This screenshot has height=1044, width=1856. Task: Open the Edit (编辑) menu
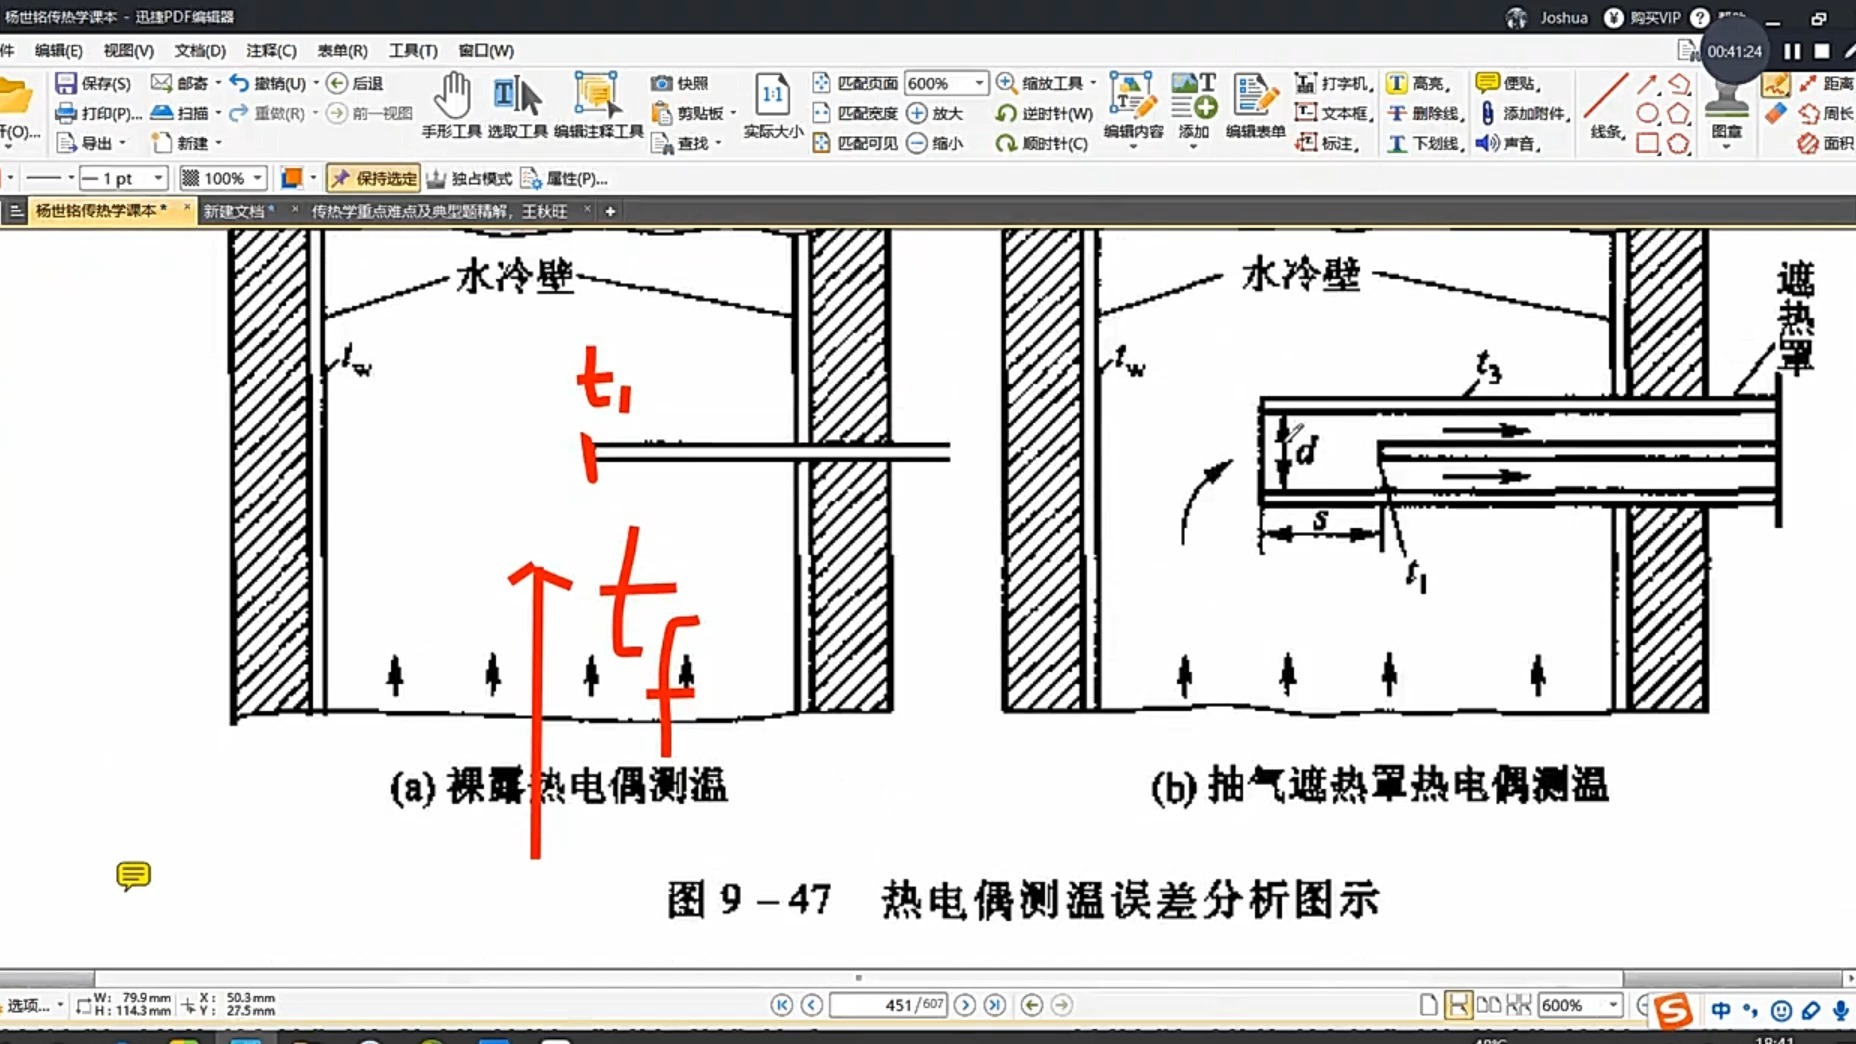coord(58,50)
